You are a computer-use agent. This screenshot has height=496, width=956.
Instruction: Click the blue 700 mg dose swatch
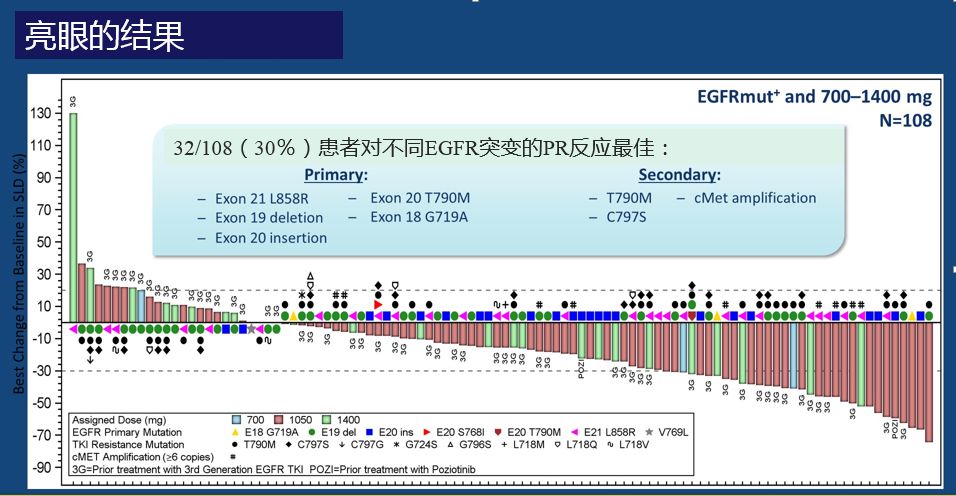(x=237, y=420)
